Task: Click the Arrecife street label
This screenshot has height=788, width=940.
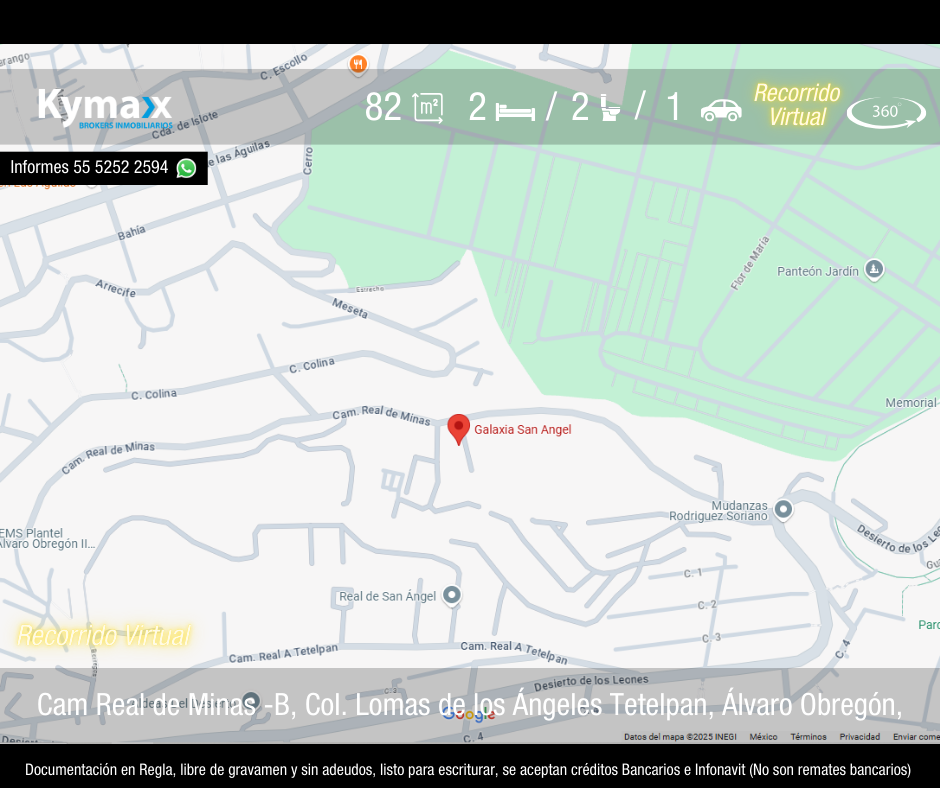Action: [x=116, y=288]
